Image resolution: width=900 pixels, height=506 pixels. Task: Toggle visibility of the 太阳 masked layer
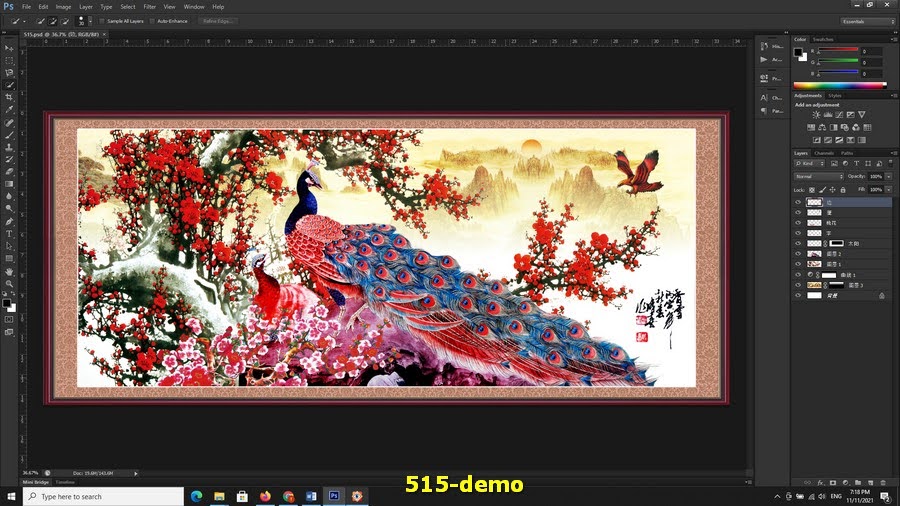[798, 243]
